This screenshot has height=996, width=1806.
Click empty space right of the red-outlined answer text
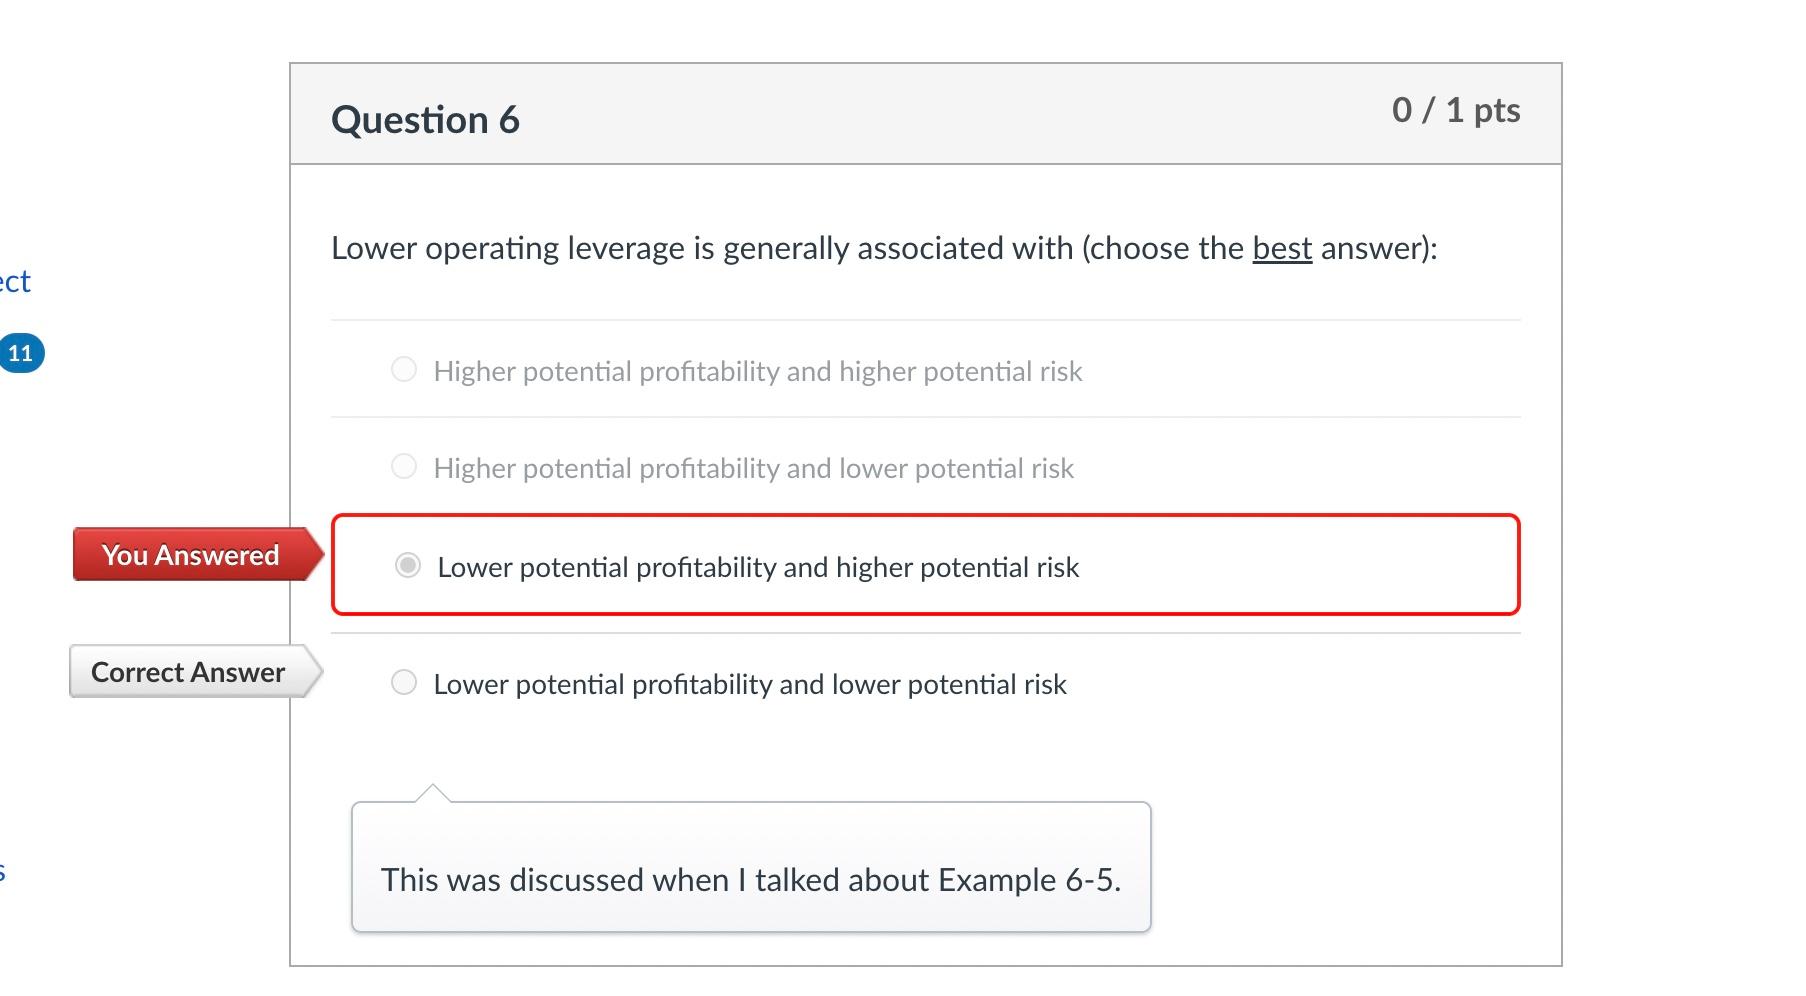tap(1300, 566)
